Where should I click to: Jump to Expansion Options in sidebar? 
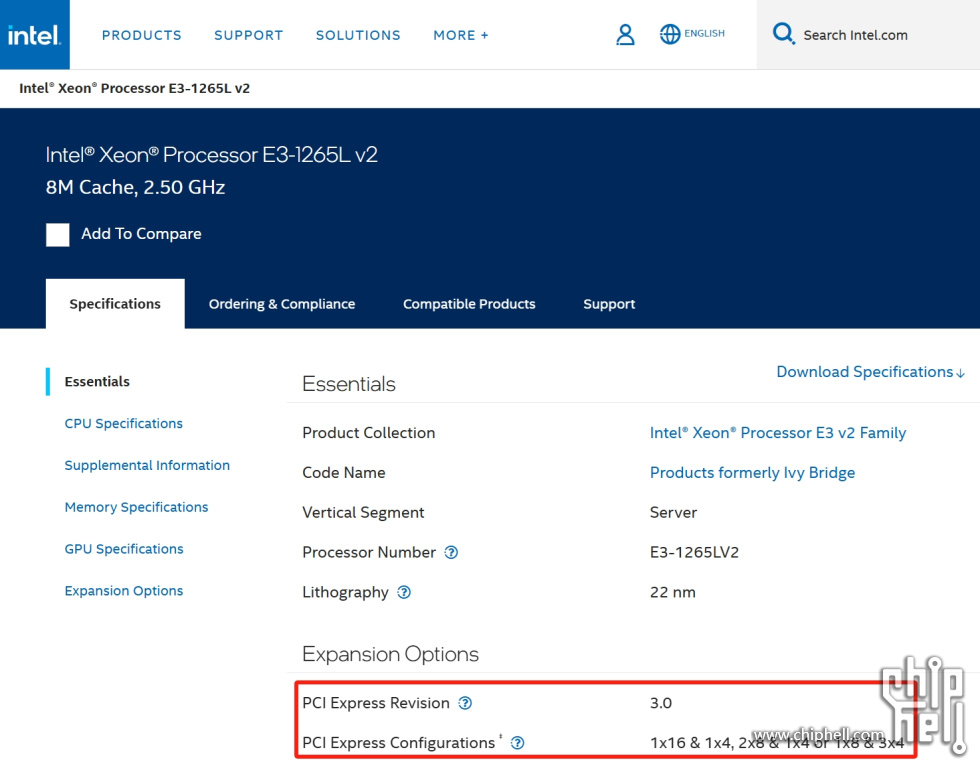coord(124,591)
